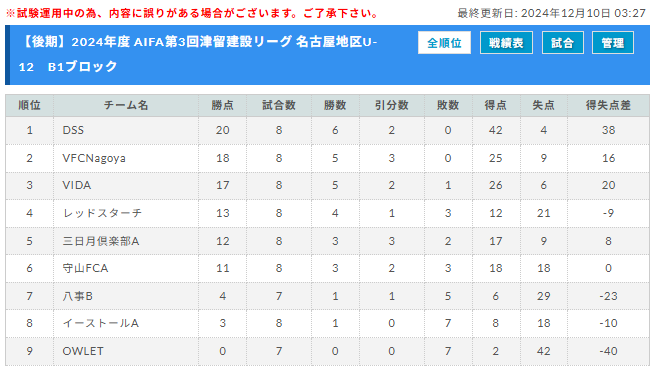This screenshot has width=652, height=367.
Task: Click the 管理 button
Action: tap(612, 43)
